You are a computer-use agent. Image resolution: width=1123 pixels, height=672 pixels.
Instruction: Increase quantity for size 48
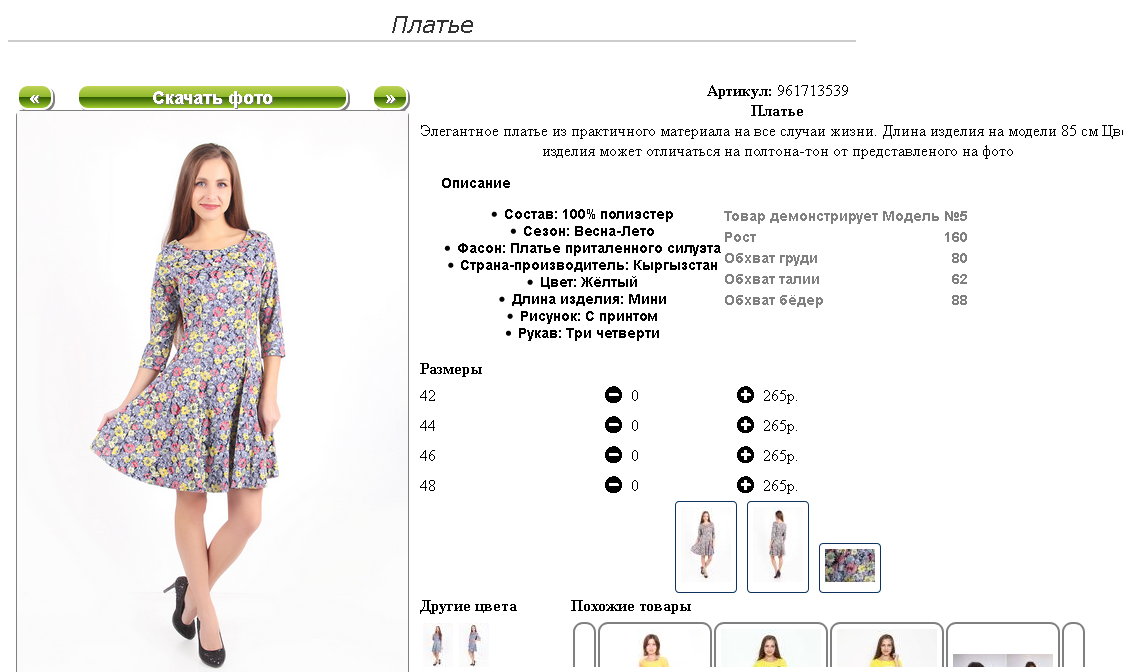(x=745, y=485)
